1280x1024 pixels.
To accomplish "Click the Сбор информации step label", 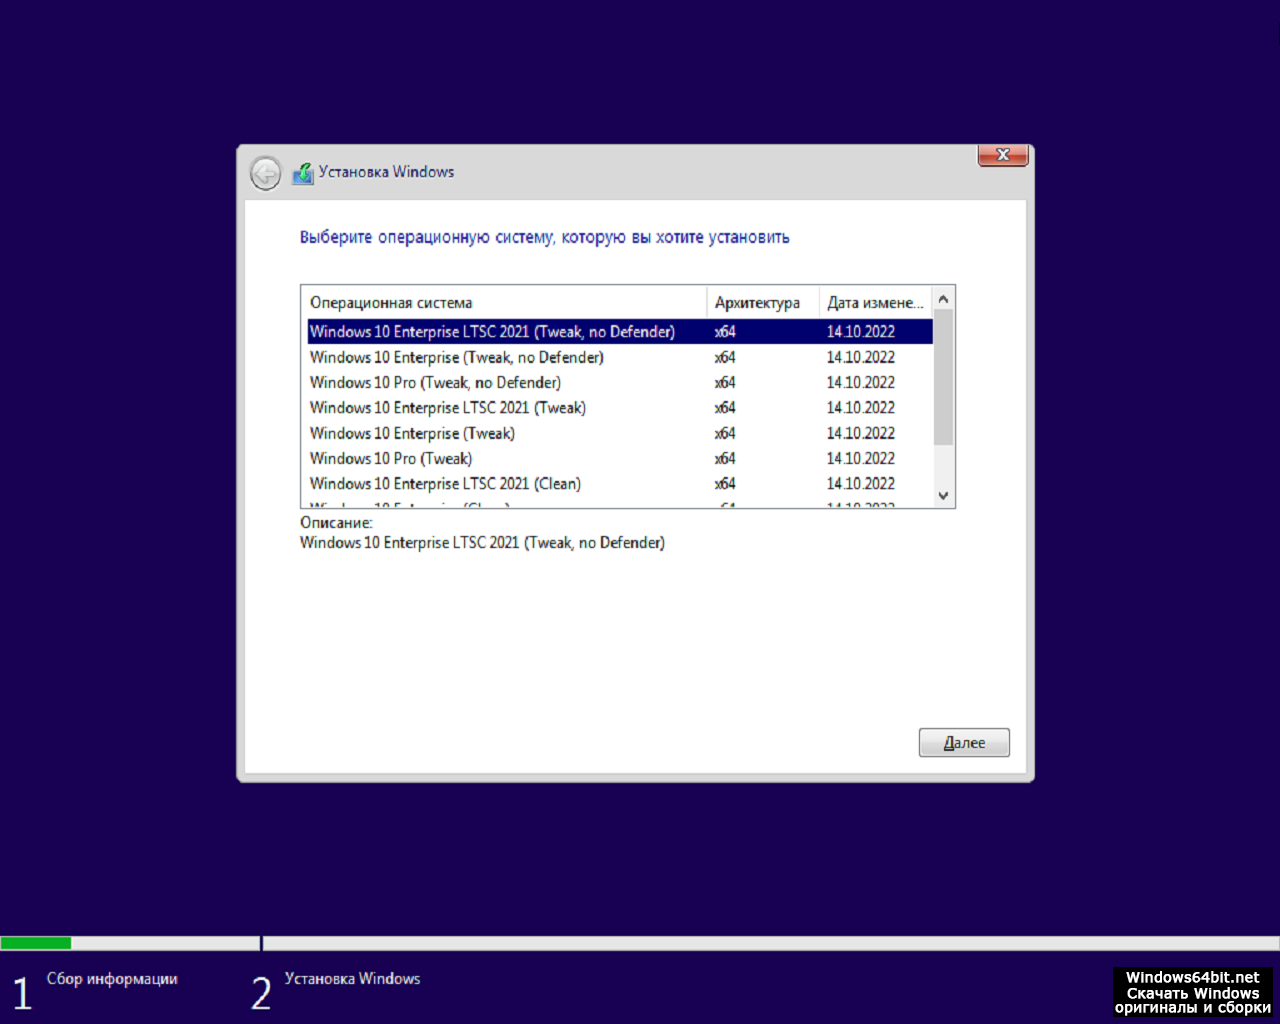I will pos(112,979).
